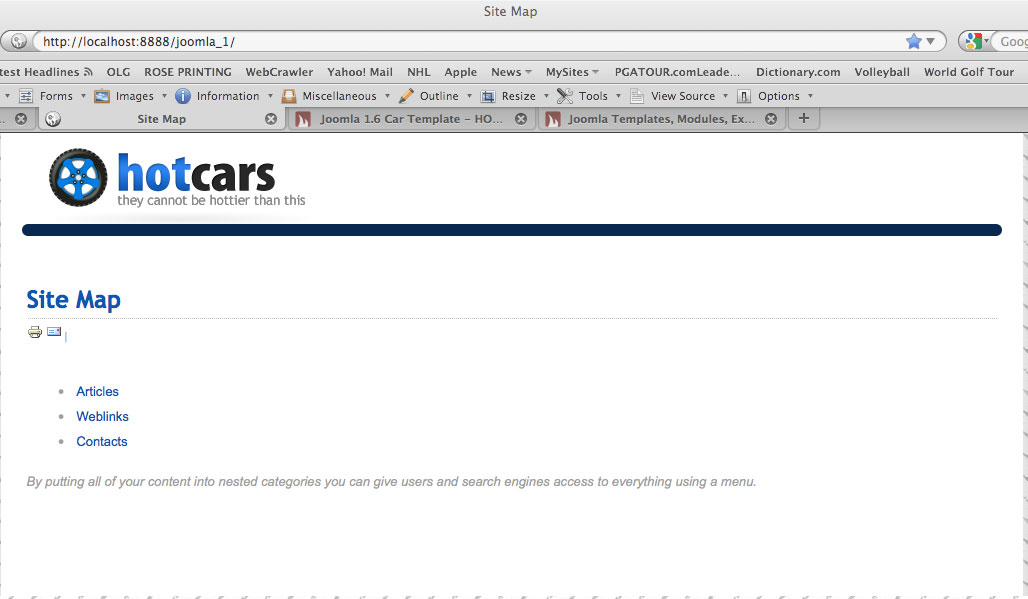
Task: Click the Google search field
Action: [x=1010, y=41]
